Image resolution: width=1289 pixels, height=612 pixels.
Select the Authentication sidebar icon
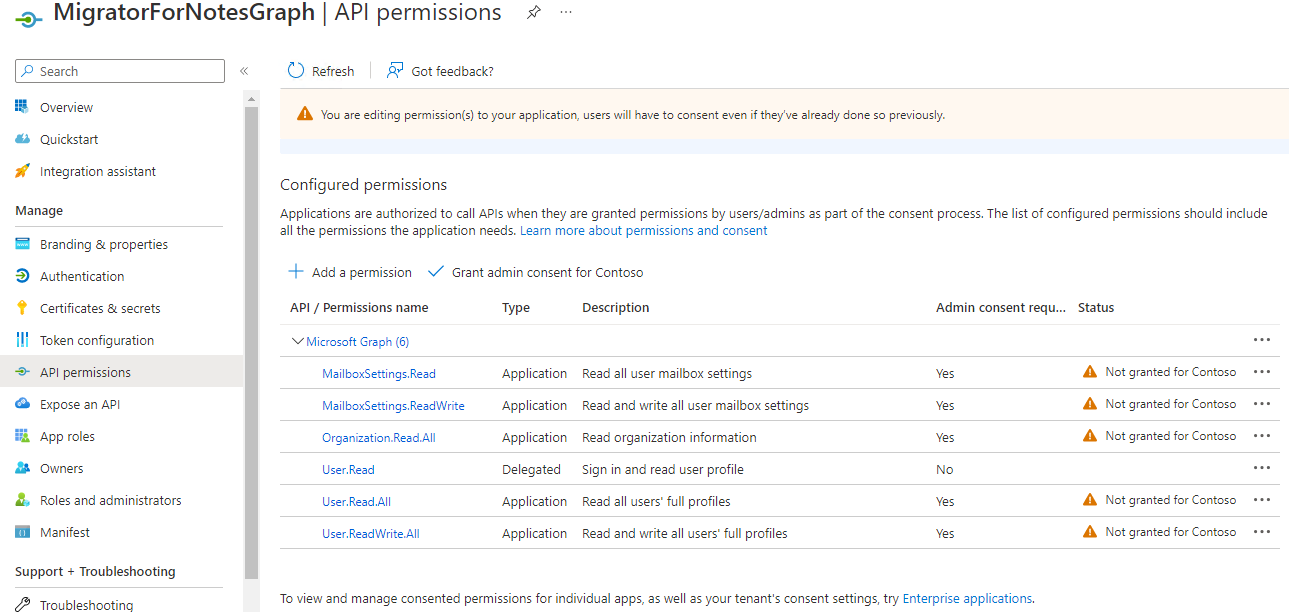point(22,275)
